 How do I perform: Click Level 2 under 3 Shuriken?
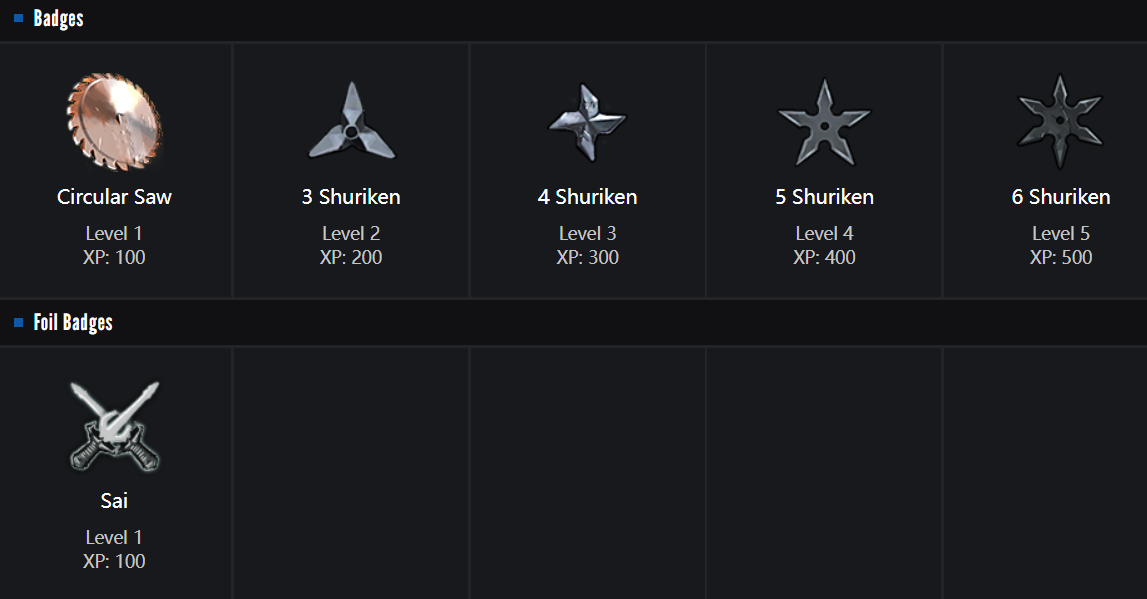(x=351, y=234)
